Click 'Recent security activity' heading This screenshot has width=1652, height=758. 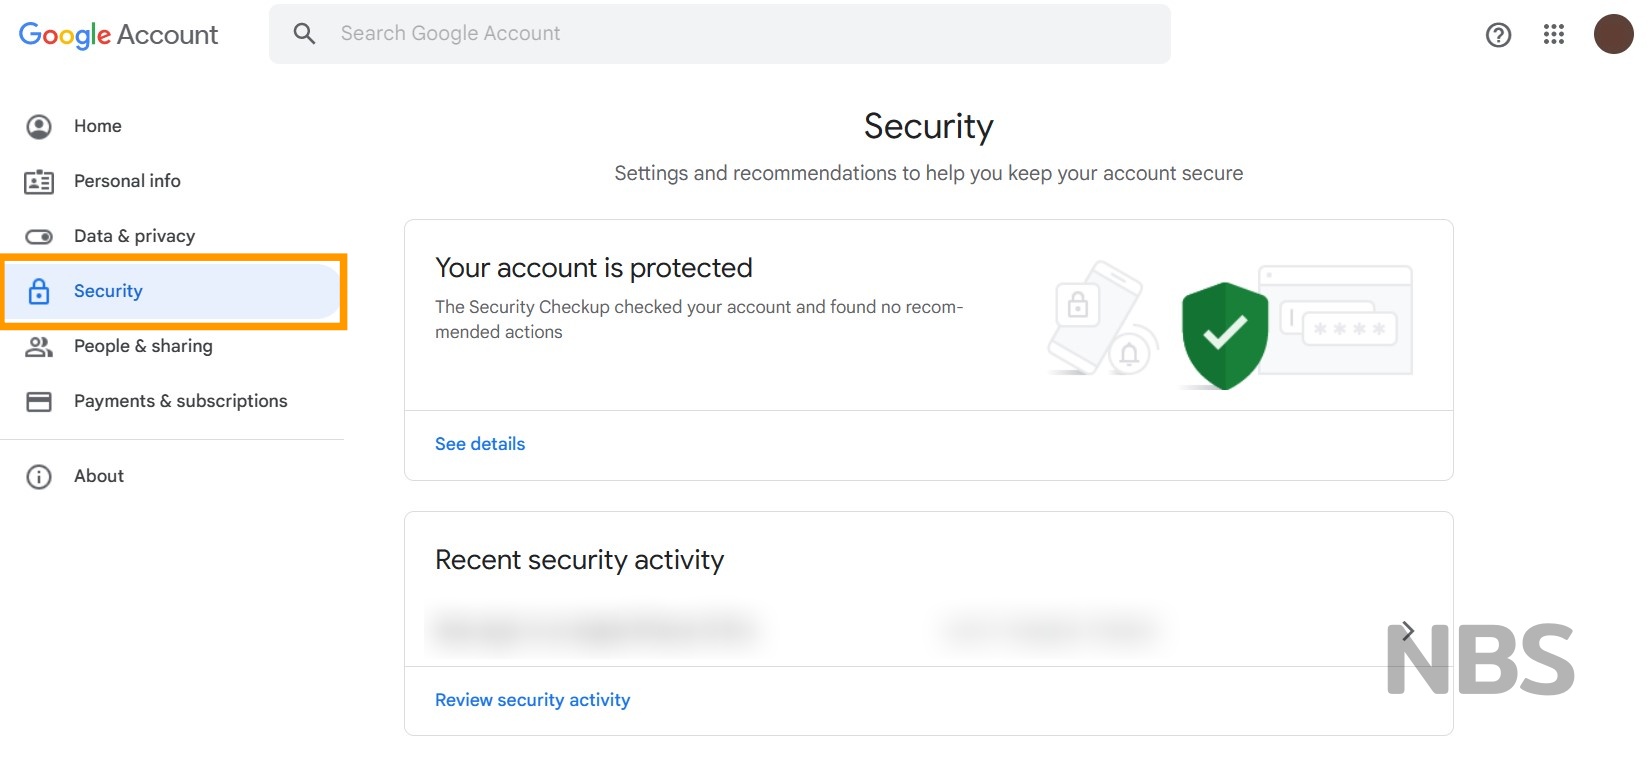click(580, 560)
